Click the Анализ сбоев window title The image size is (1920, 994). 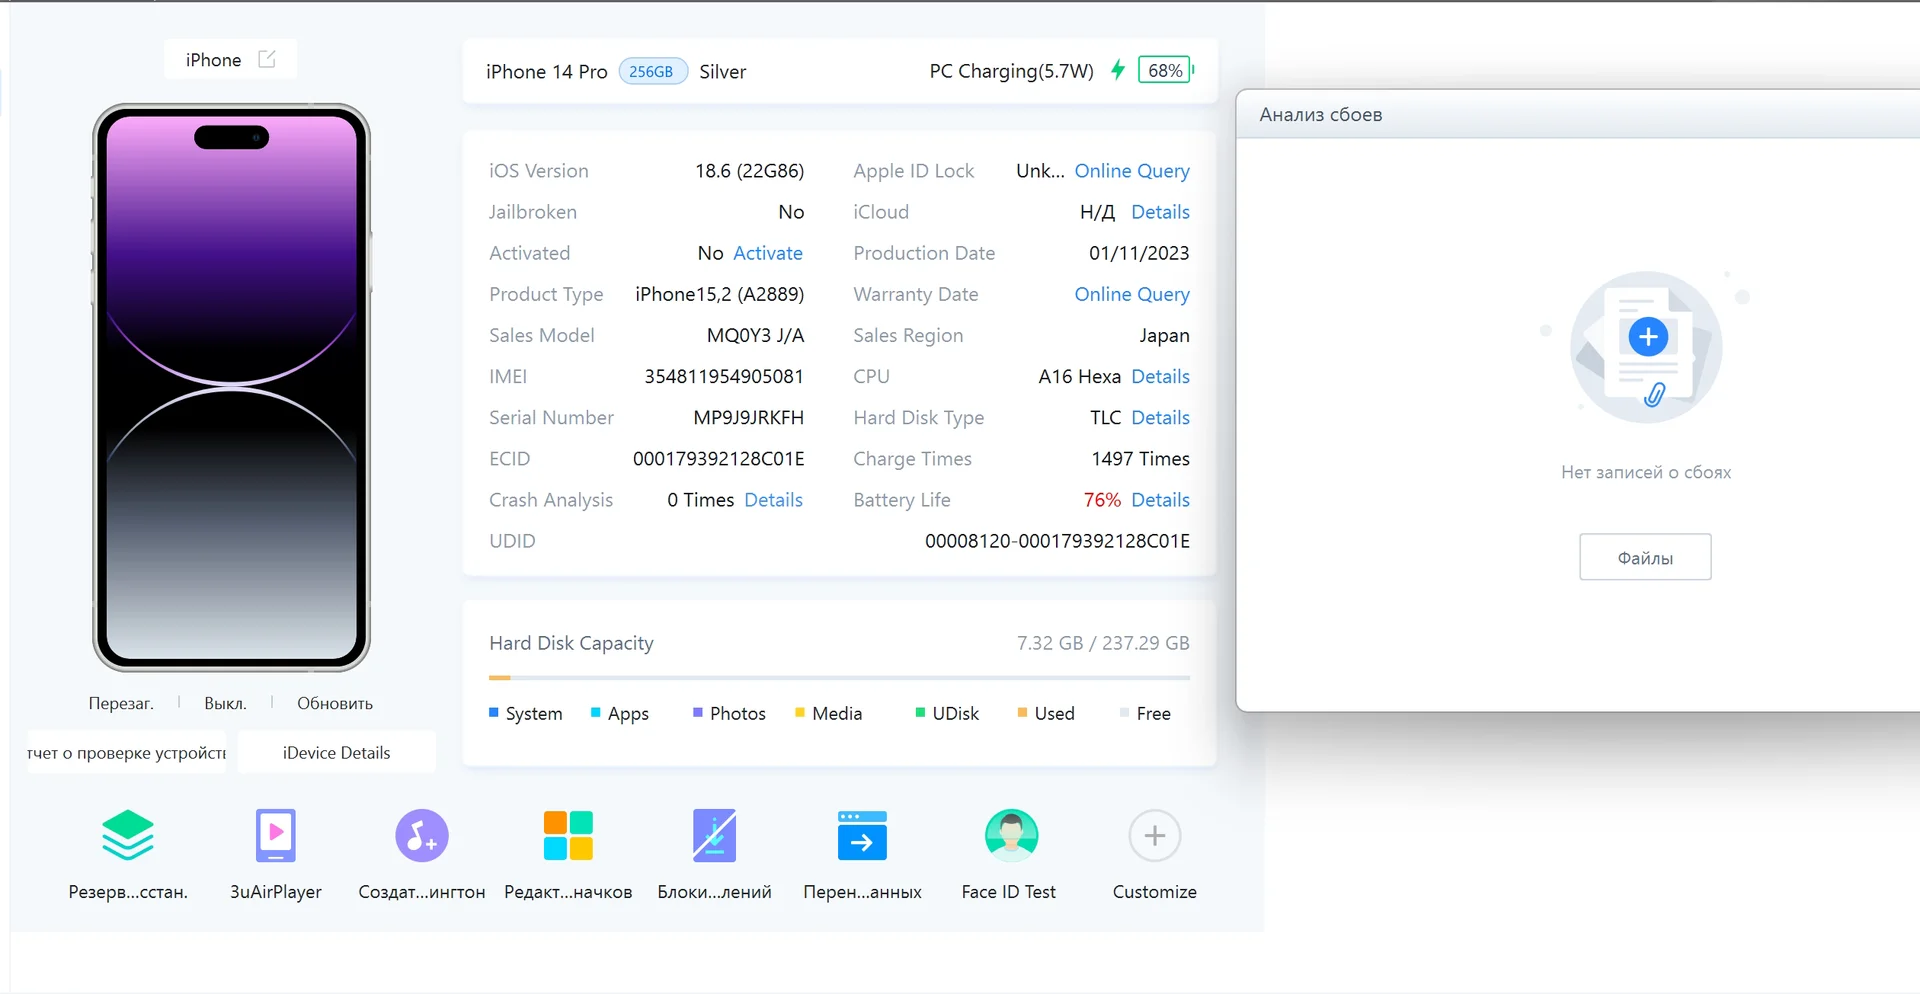coord(1321,114)
